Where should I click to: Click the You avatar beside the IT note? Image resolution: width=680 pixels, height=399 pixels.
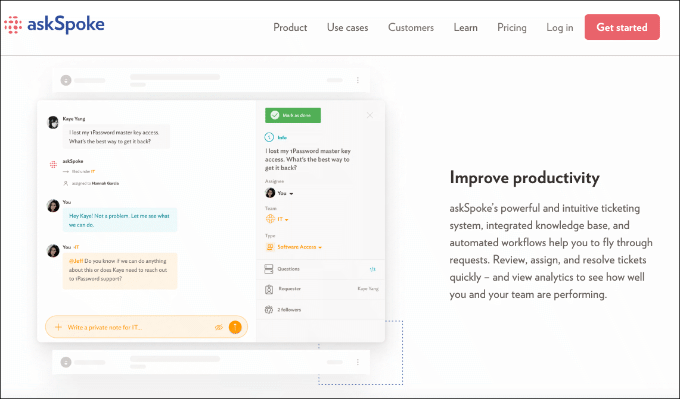53,251
